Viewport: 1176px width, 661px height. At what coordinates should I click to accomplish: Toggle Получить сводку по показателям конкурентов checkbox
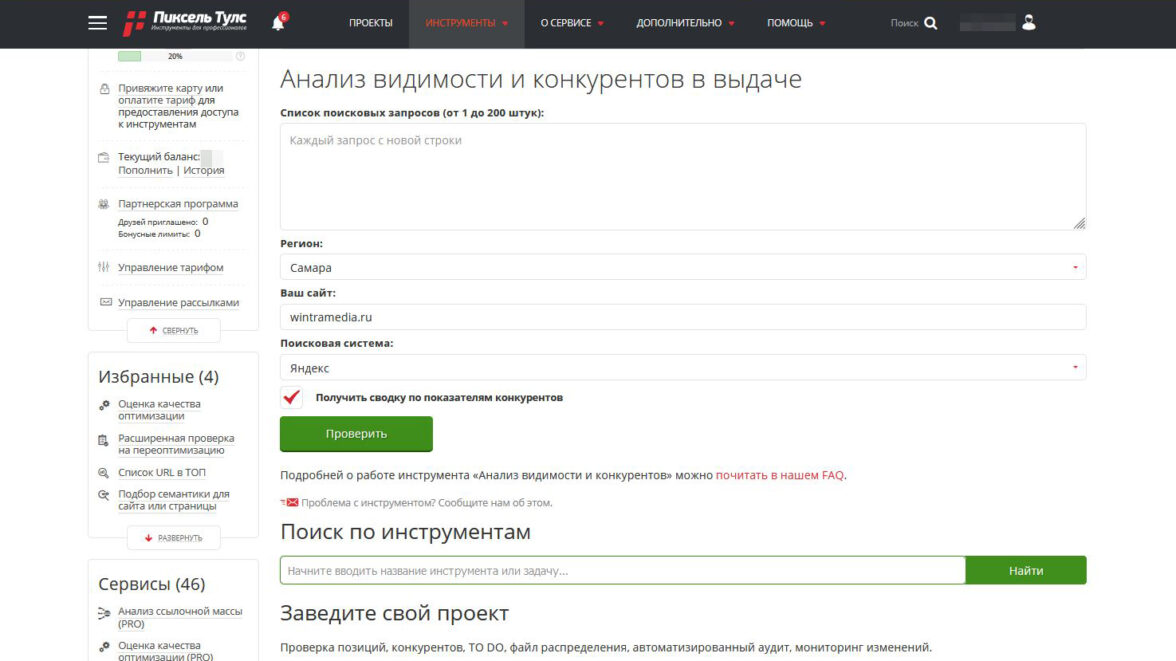[292, 397]
